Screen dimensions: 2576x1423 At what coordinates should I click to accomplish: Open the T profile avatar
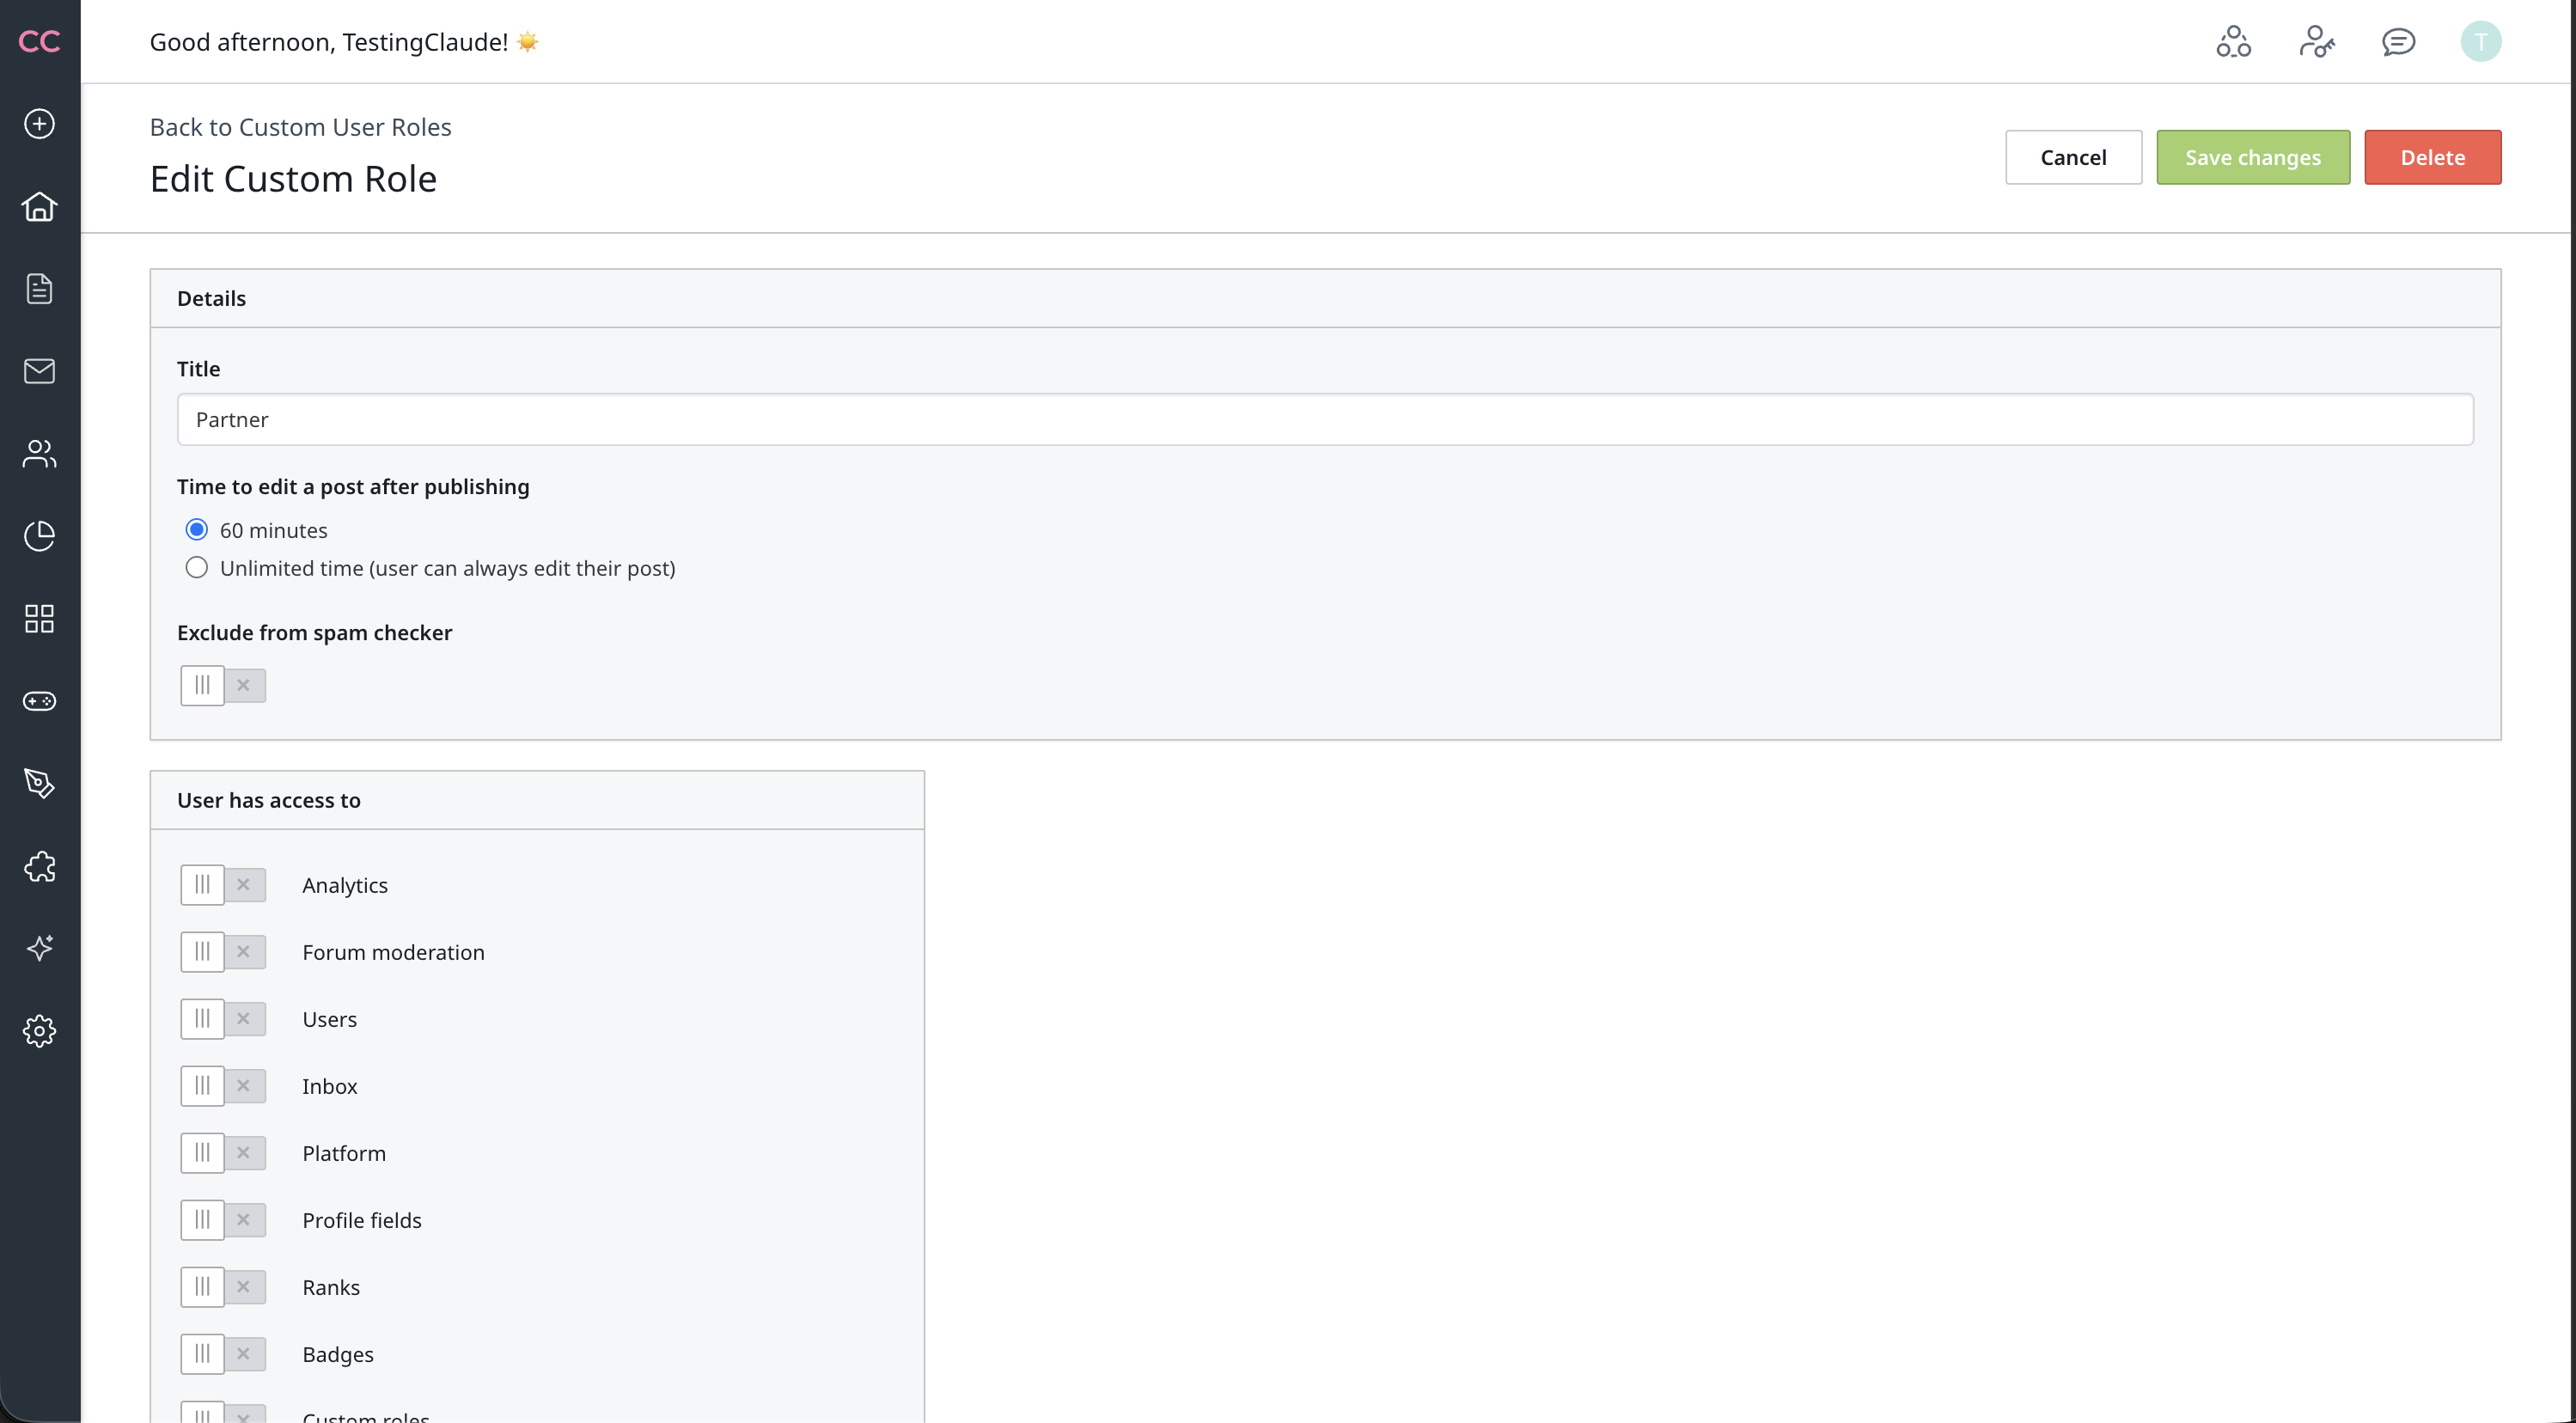click(x=2480, y=42)
